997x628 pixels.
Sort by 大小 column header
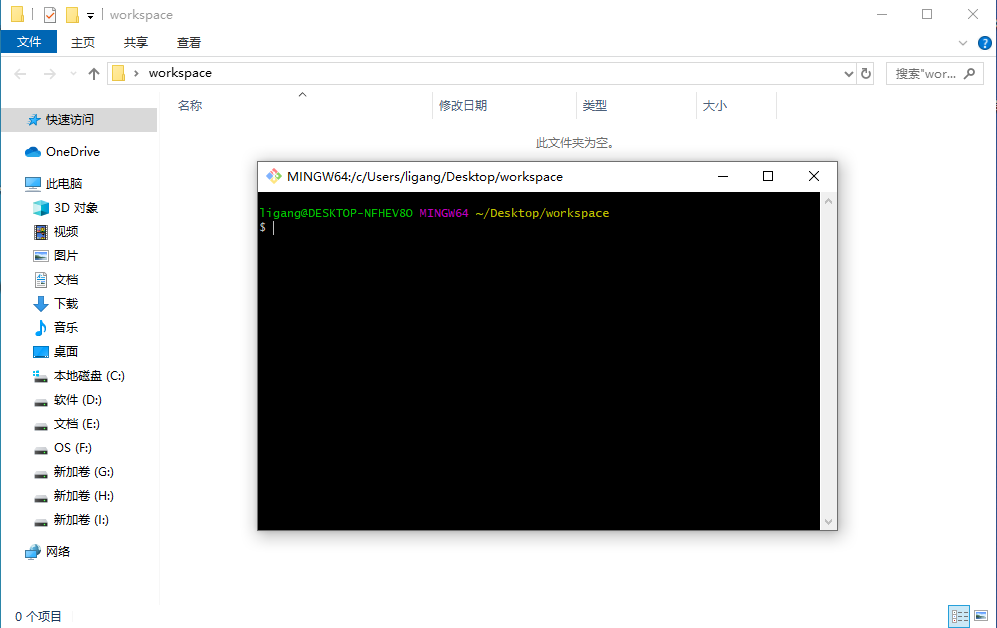(x=715, y=106)
